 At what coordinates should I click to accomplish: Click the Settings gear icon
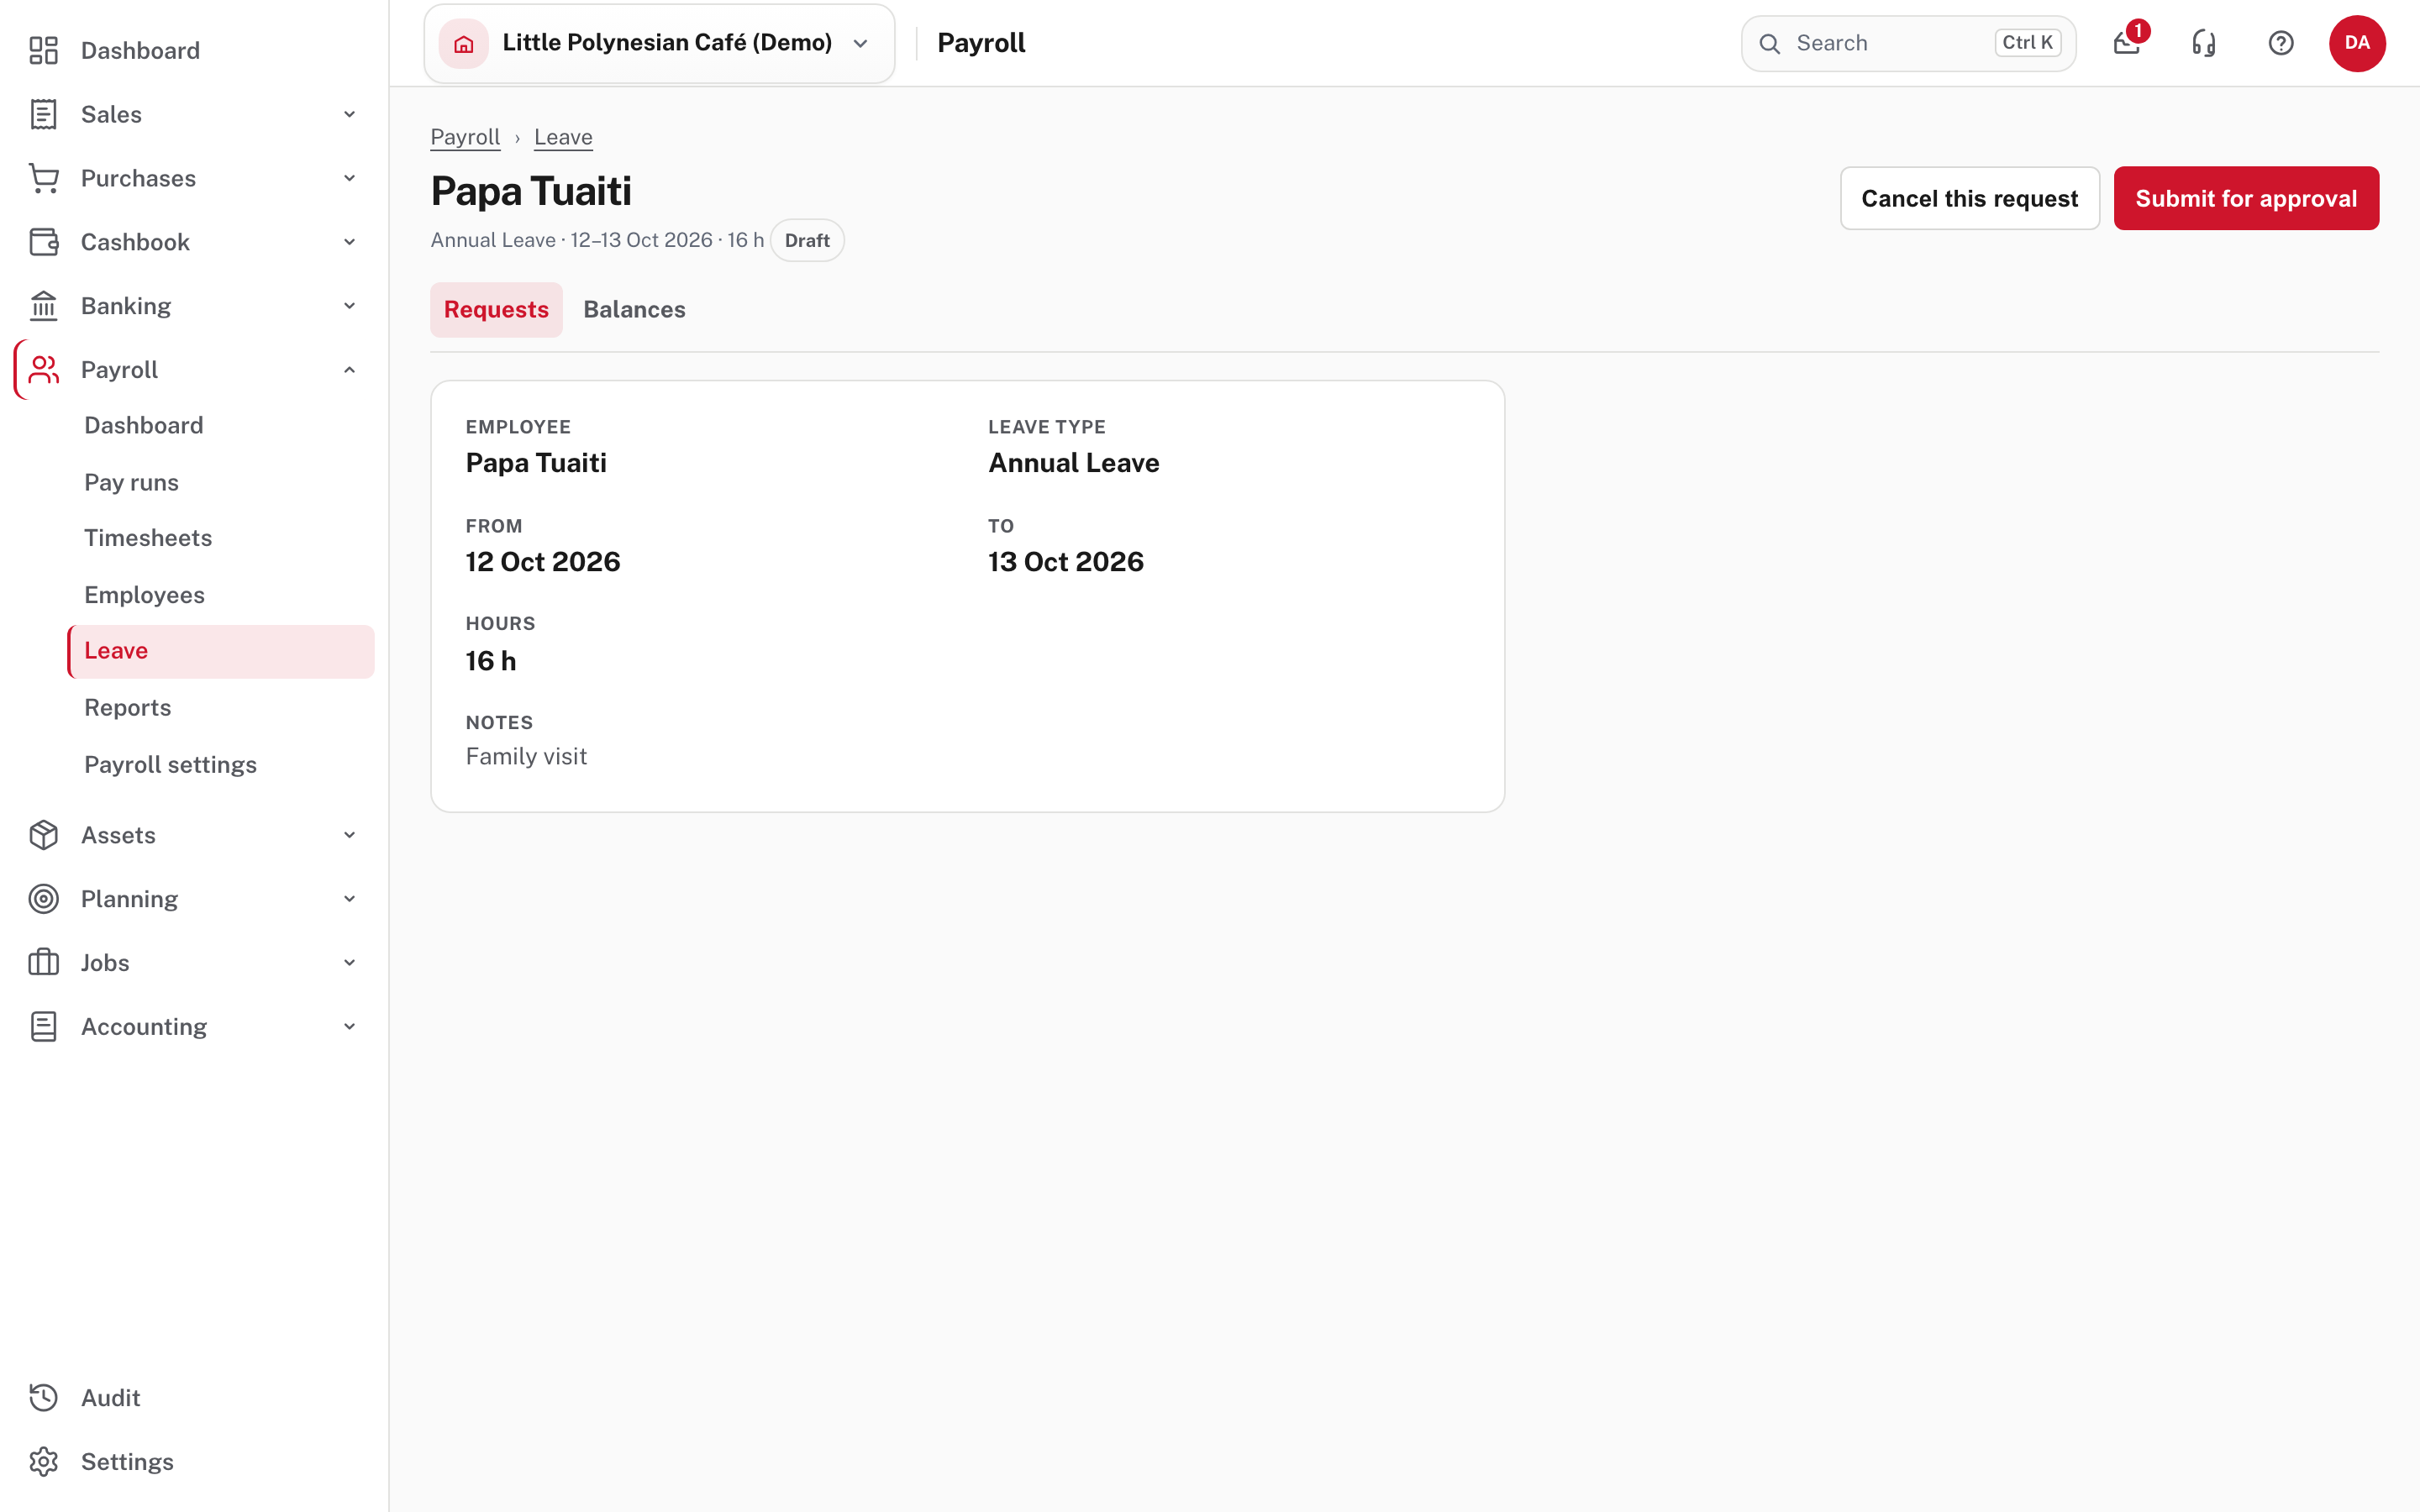(43, 1462)
